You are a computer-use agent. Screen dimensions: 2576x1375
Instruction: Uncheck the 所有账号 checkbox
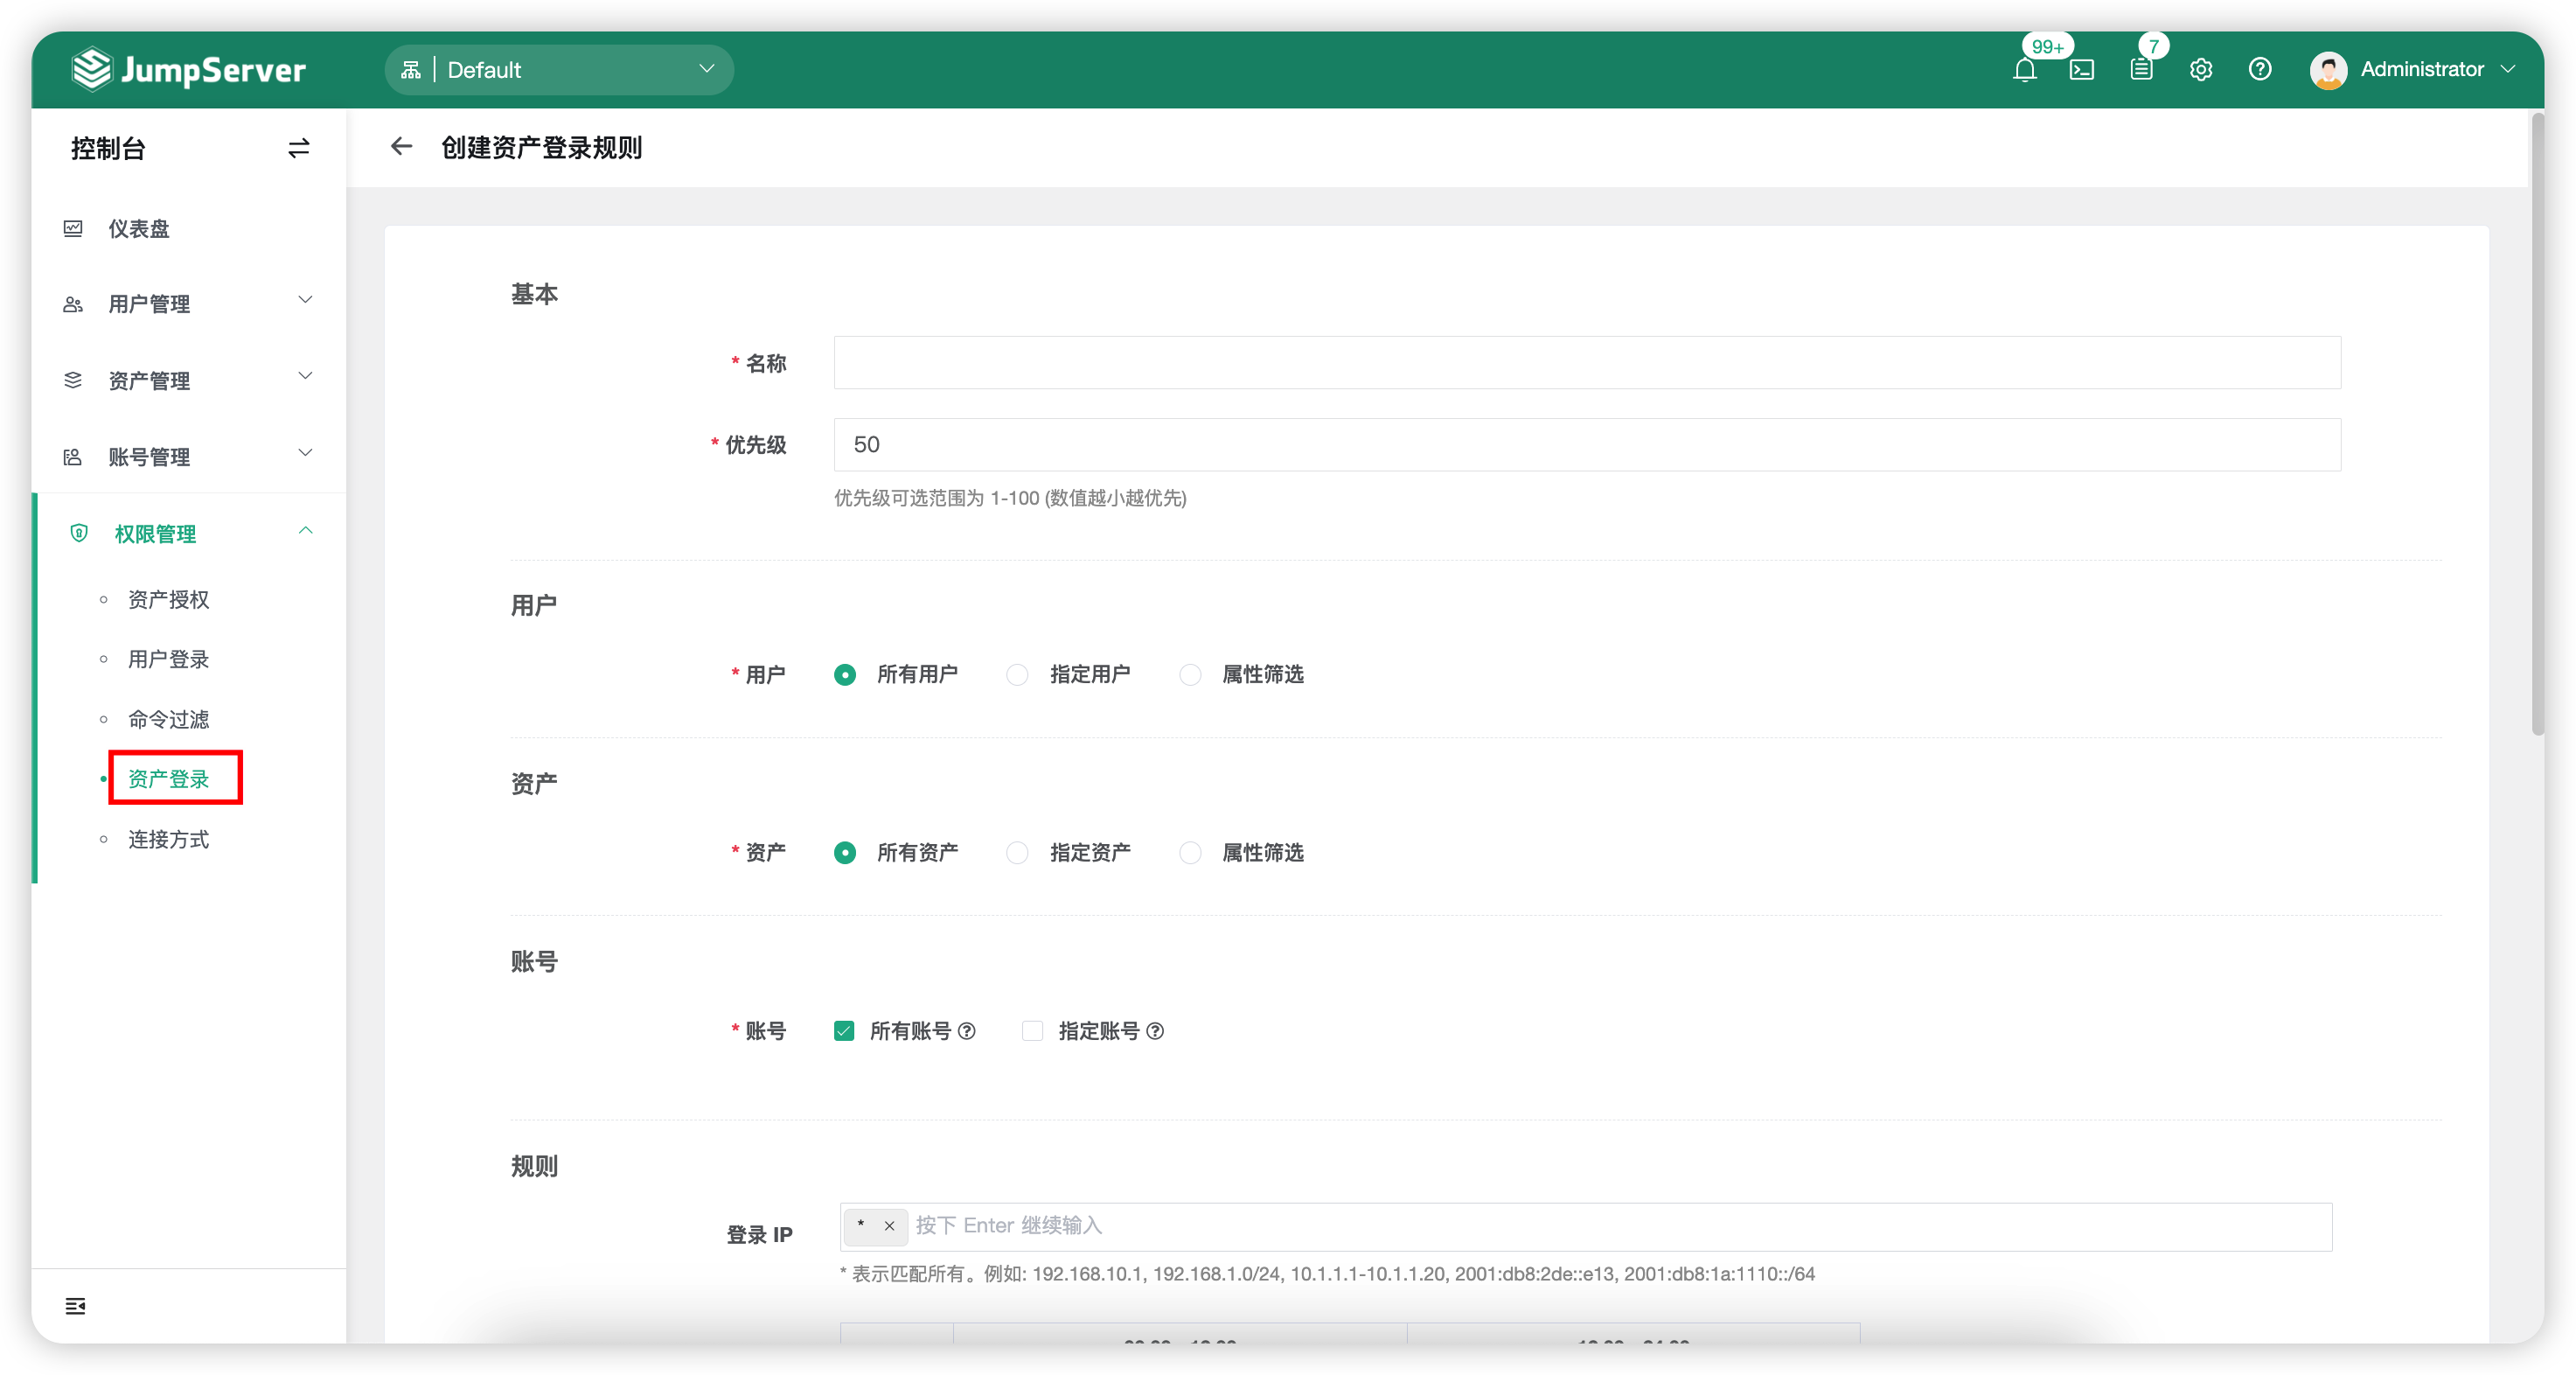(x=844, y=1030)
